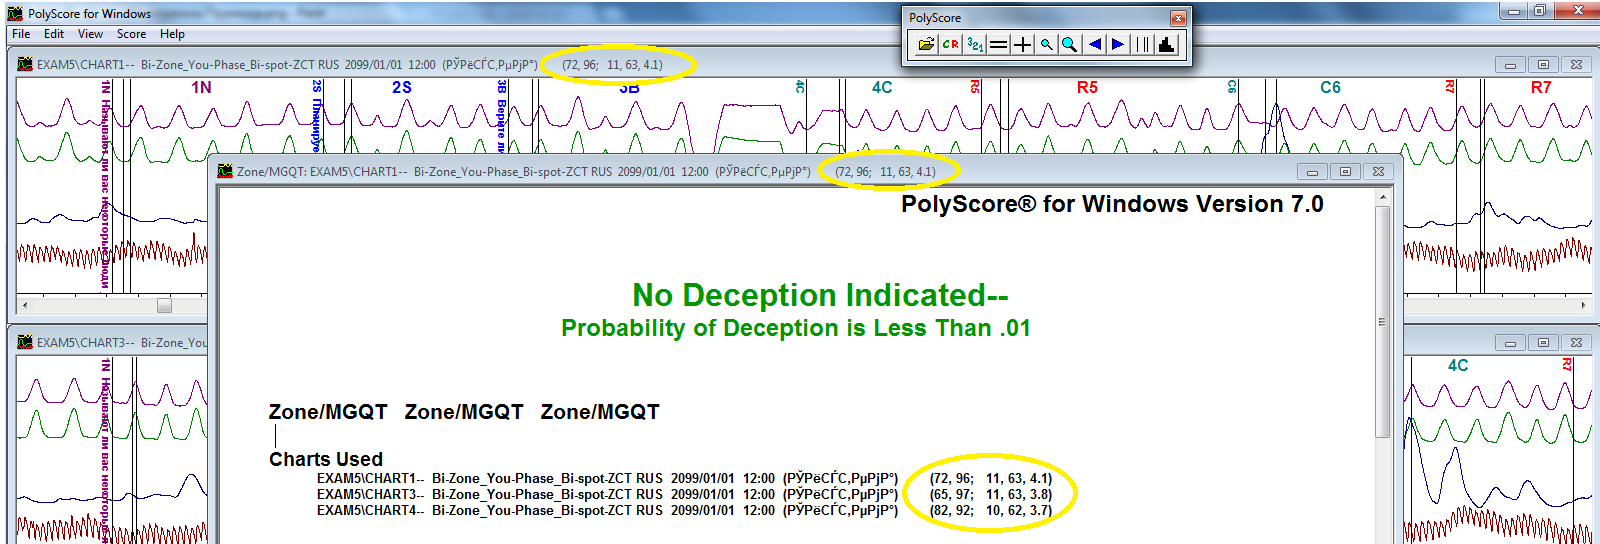Click the 'No Deception Indicated--' result text
Viewport: 1600px width, 544px height.
click(x=820, y=295)
